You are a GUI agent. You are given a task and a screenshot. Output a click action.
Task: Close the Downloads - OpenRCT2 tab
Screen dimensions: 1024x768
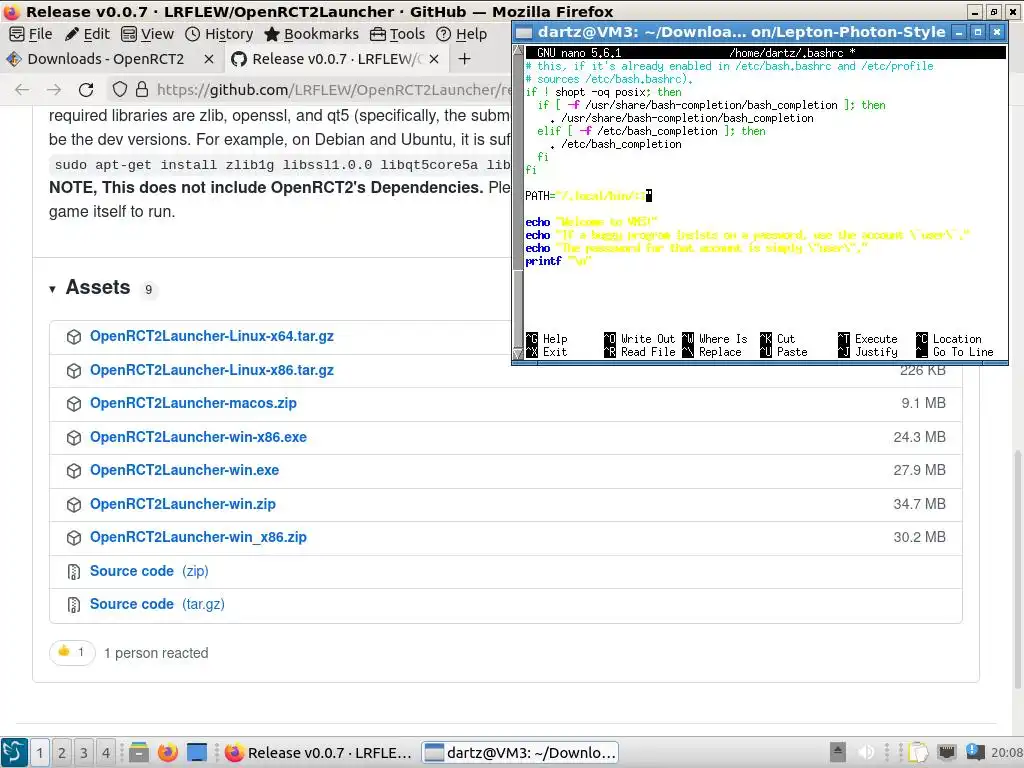point(208,59)
